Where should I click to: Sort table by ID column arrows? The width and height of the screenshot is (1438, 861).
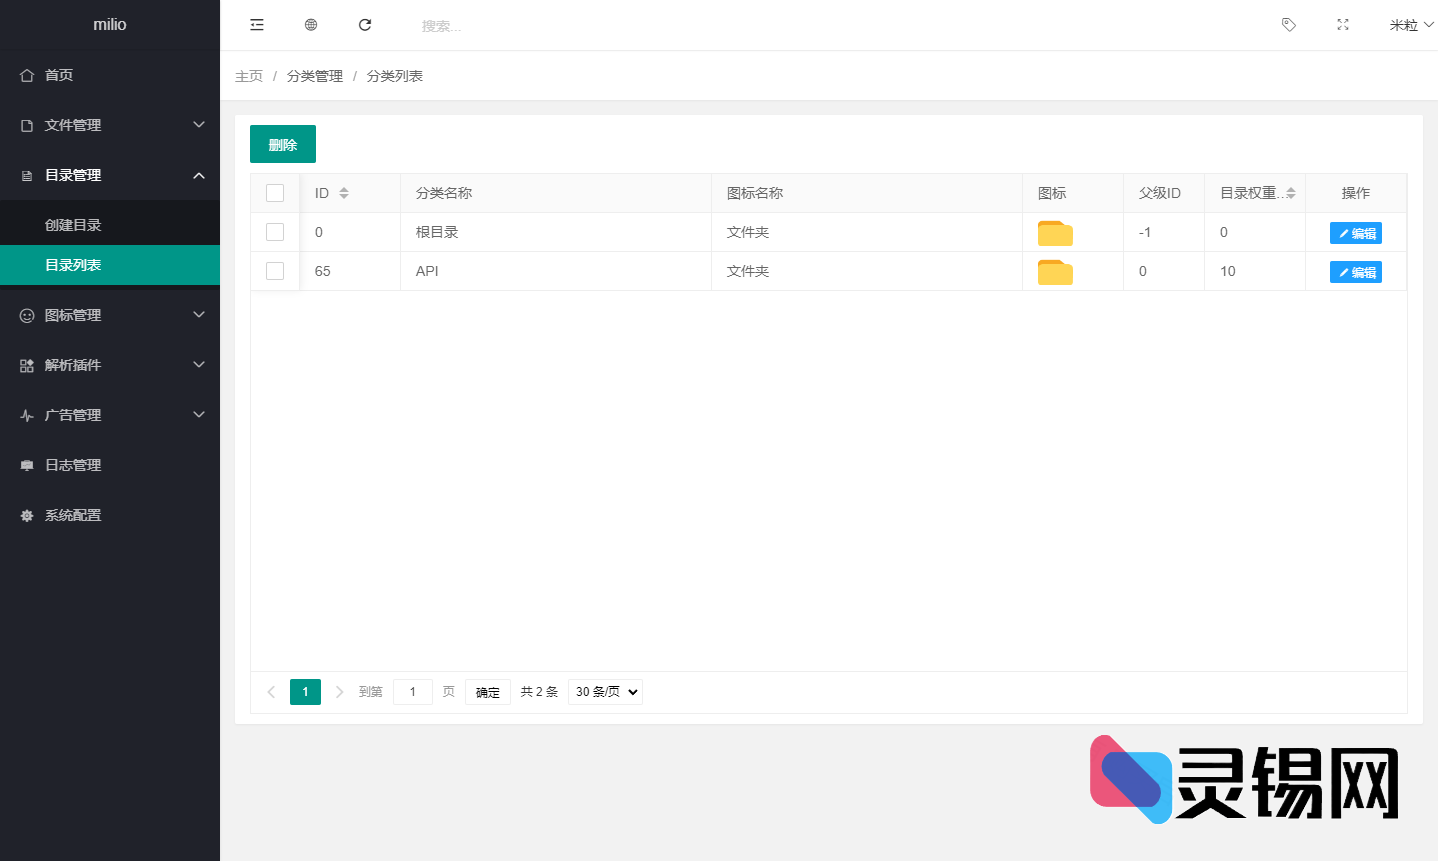pyautogui.click(x=344, y=193)
